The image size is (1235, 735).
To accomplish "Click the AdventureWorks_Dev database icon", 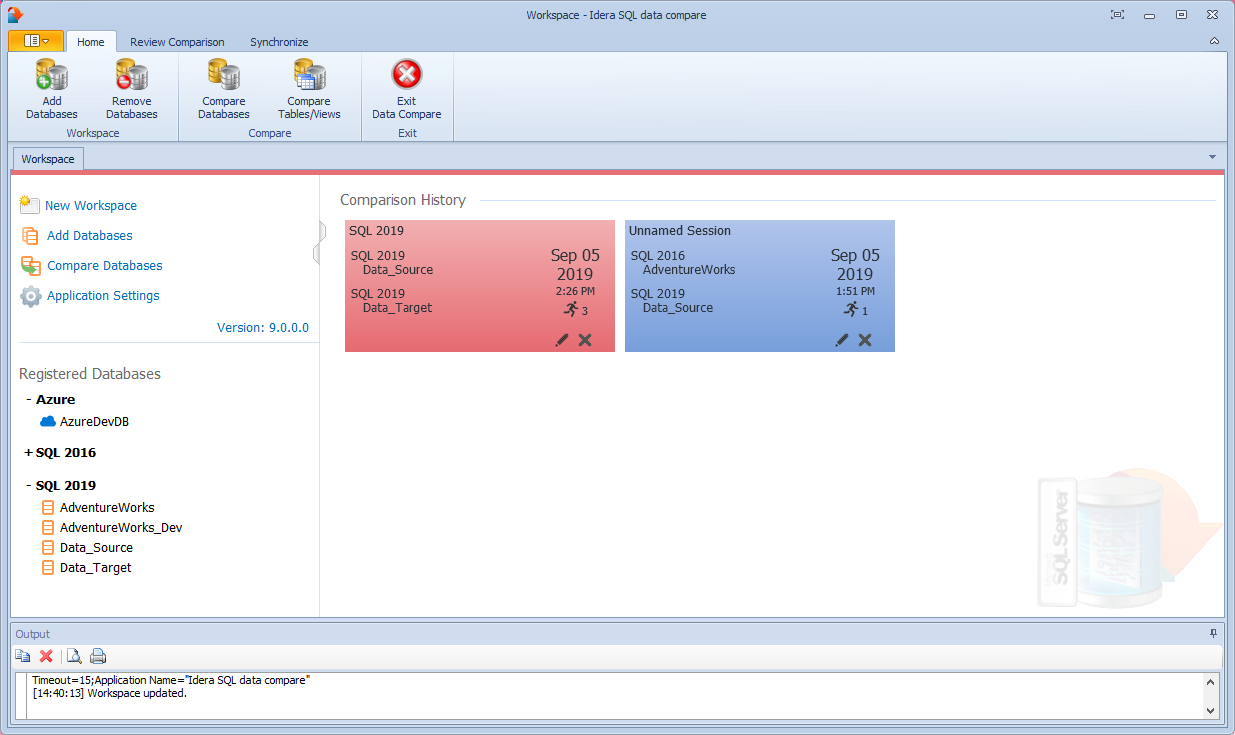I will (x=47, y=527).
